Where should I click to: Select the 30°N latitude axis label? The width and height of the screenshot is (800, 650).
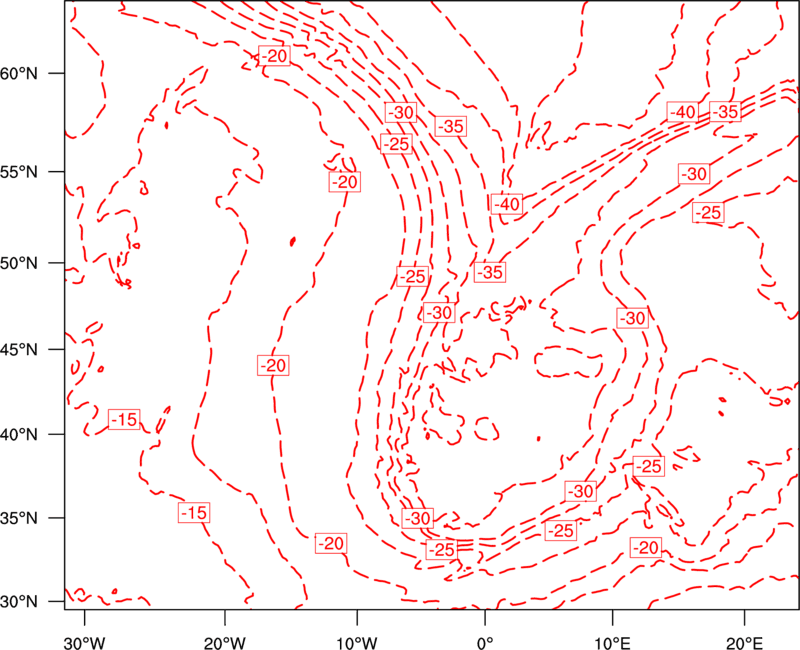pyautogui.click(x=19, y=602)
